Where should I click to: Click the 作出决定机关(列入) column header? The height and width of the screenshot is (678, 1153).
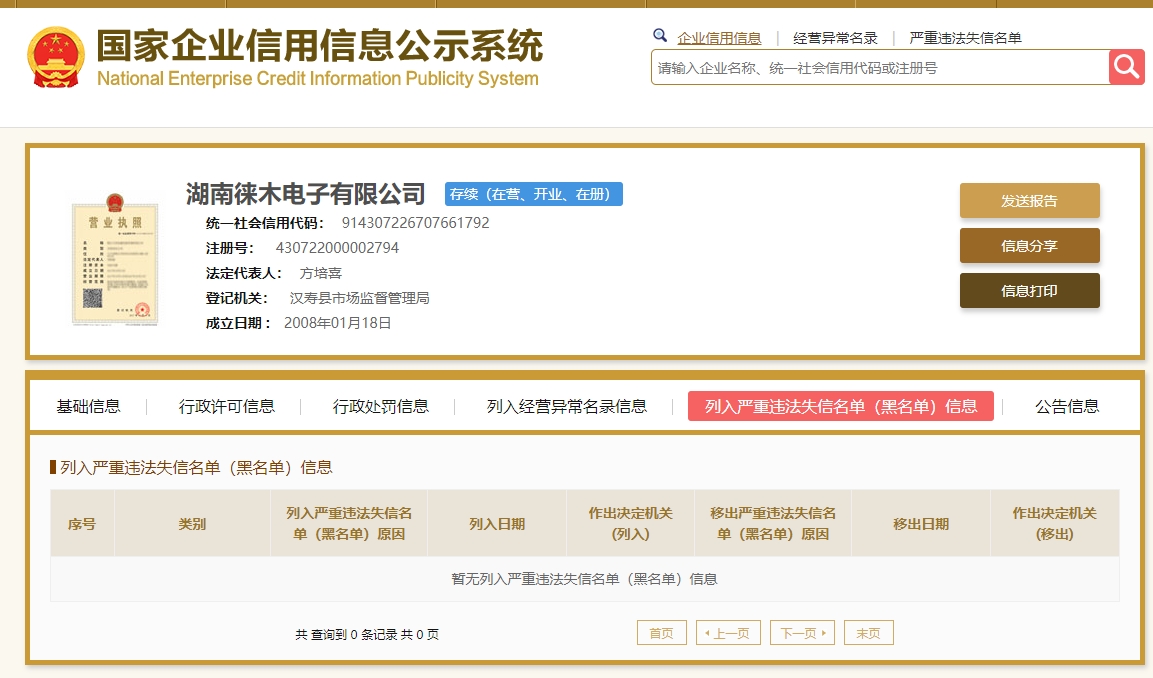click(x=631, y=524)
